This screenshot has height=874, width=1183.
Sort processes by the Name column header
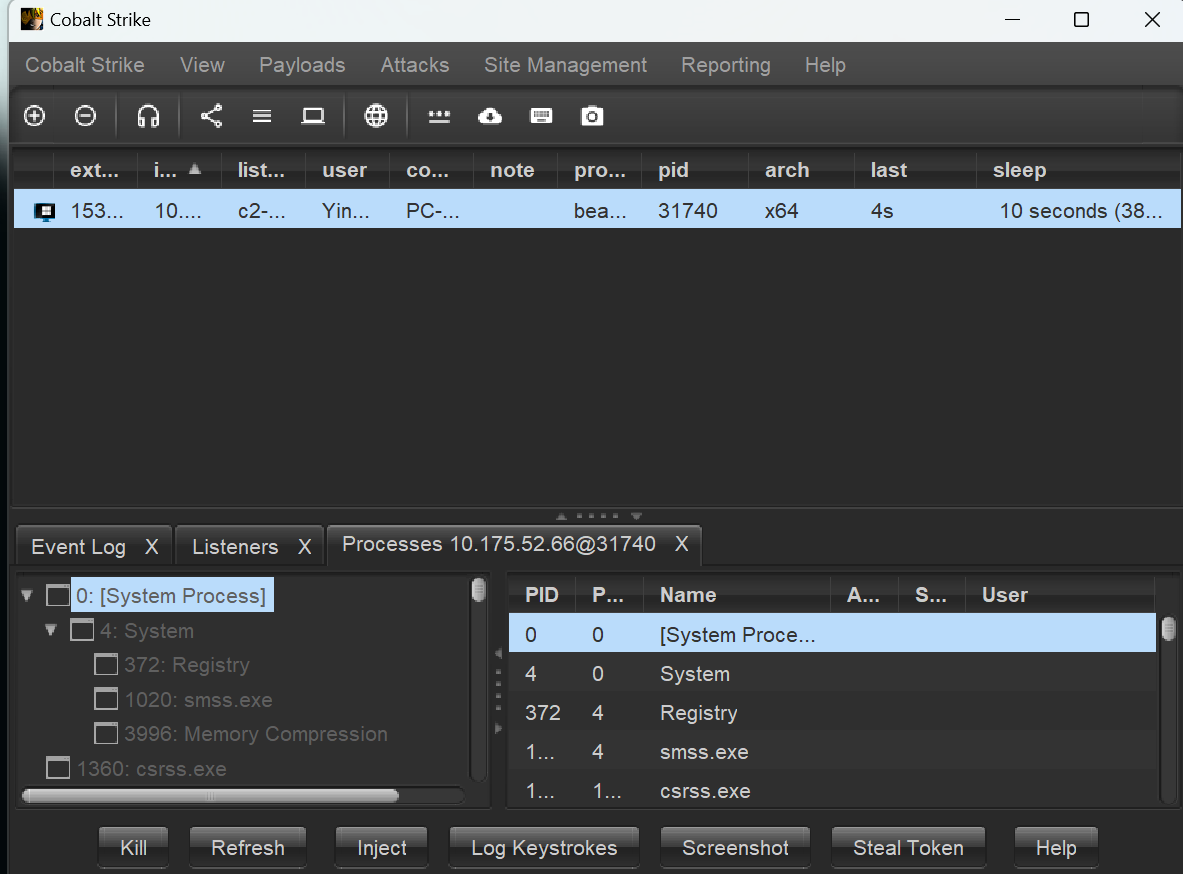(736, 595)
